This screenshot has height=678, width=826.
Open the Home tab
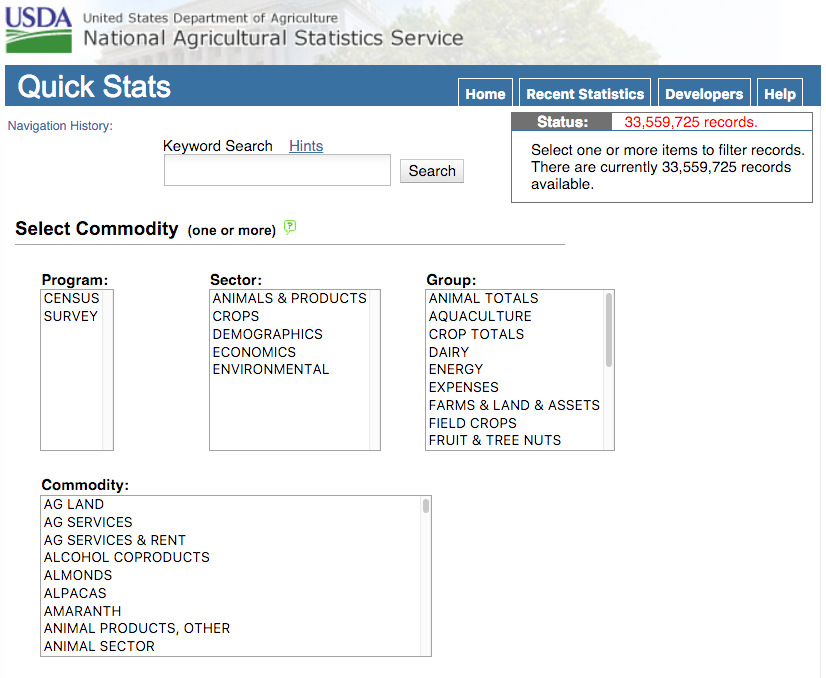485,93
